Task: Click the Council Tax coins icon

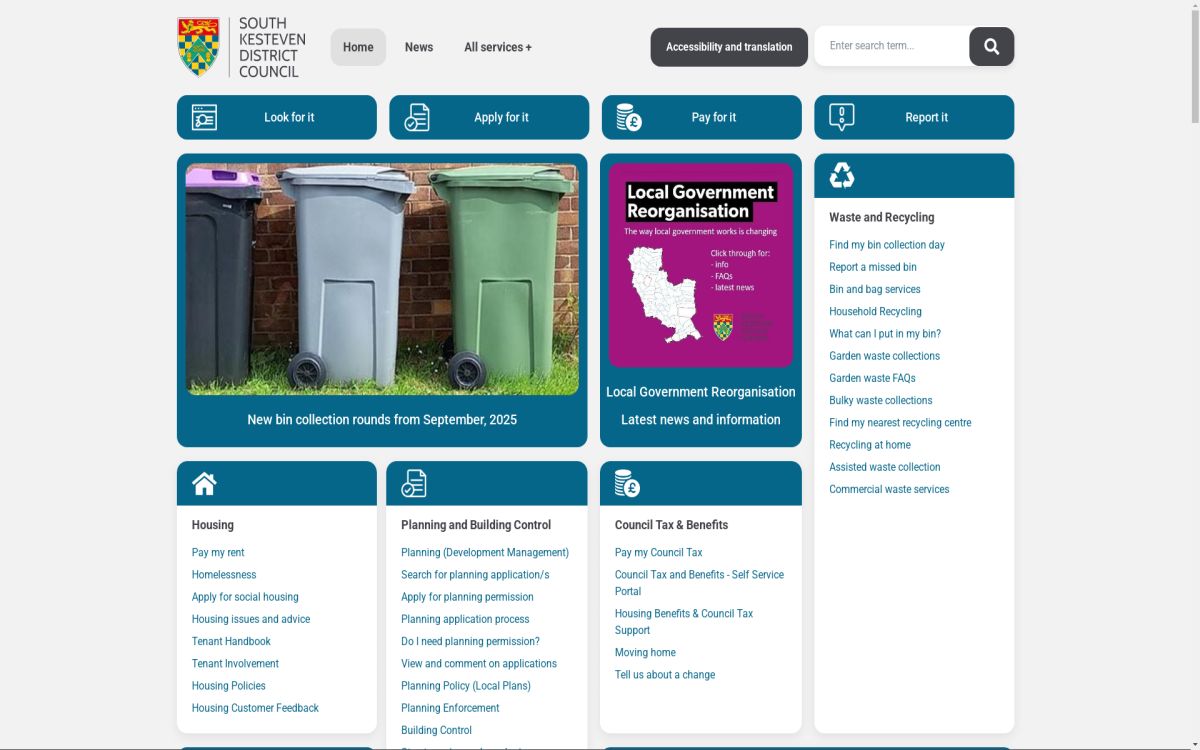Action: tap(627, 483)
